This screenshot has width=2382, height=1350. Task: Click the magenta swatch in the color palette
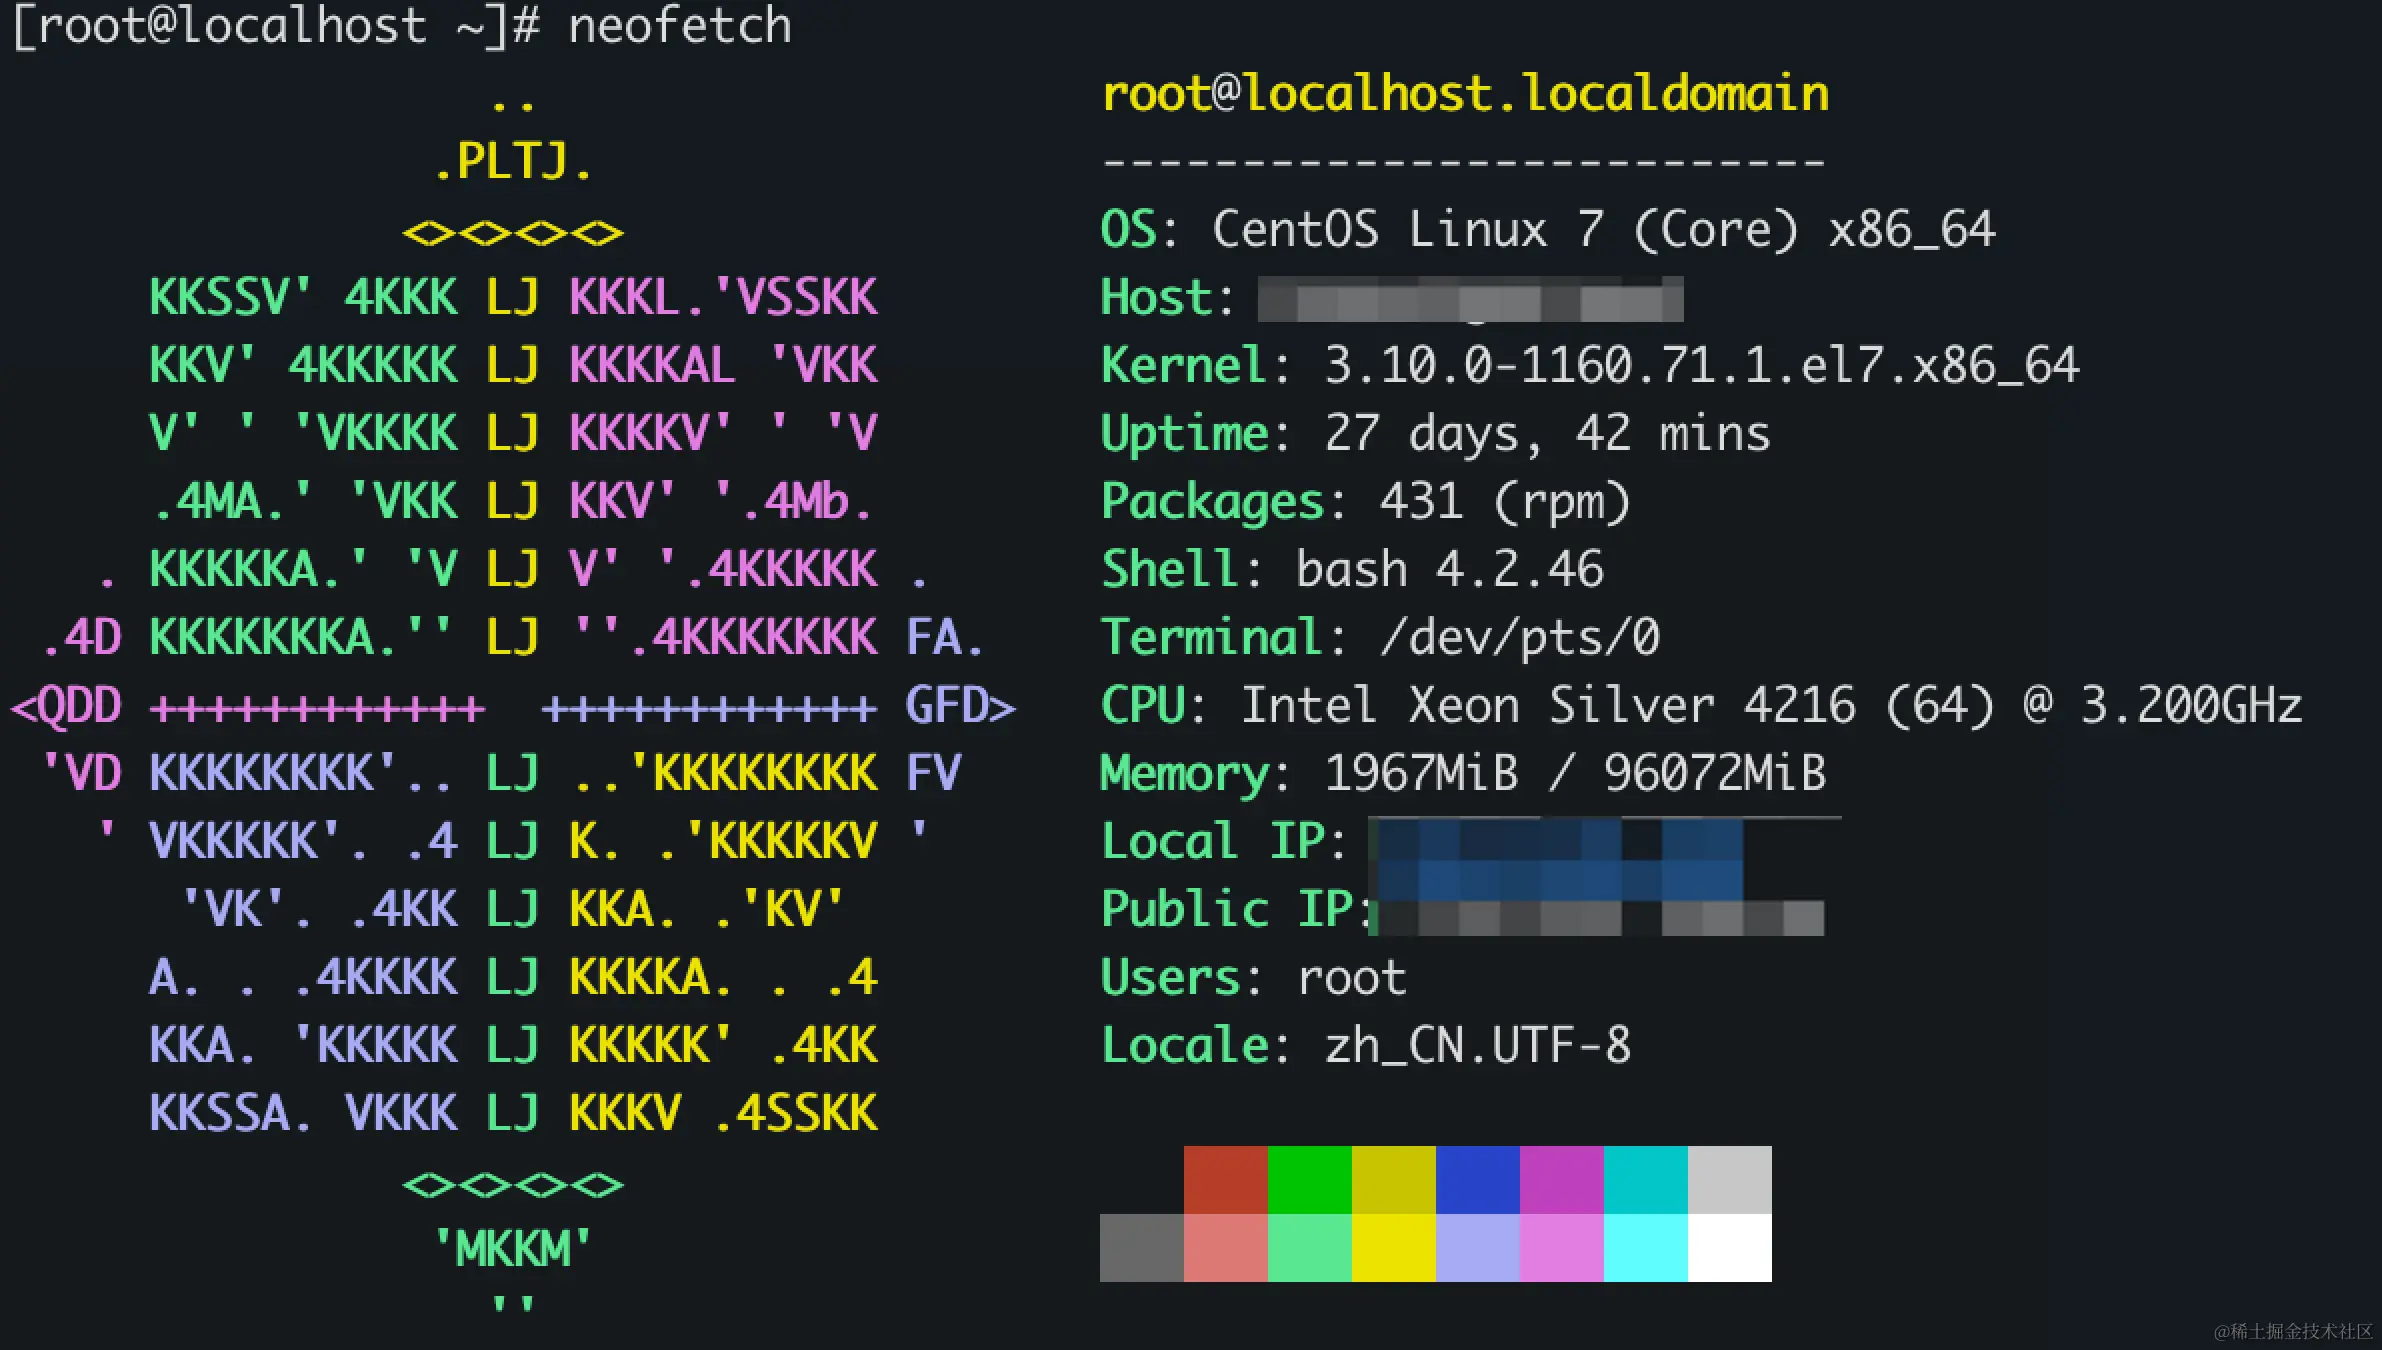click(1560, 1178)
